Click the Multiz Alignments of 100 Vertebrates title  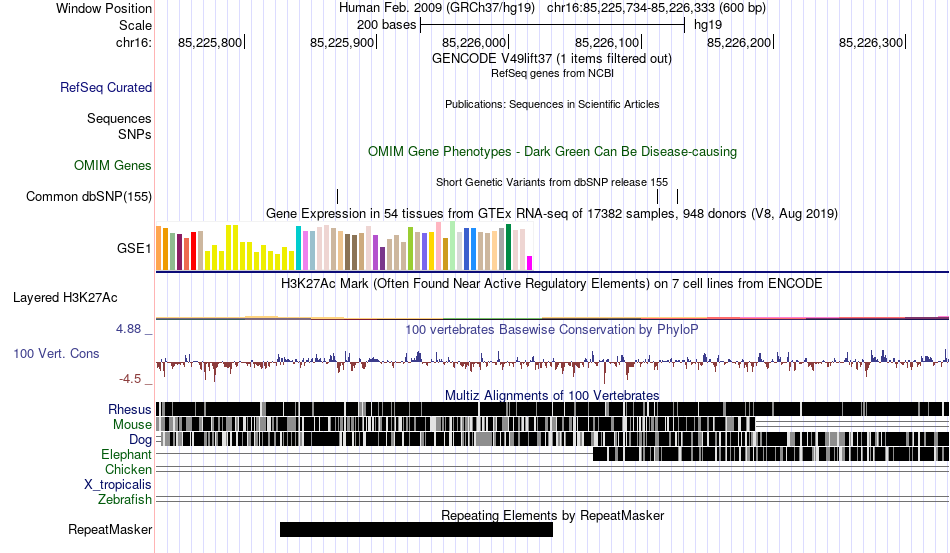pyautogui.click(x=552, y=396)
